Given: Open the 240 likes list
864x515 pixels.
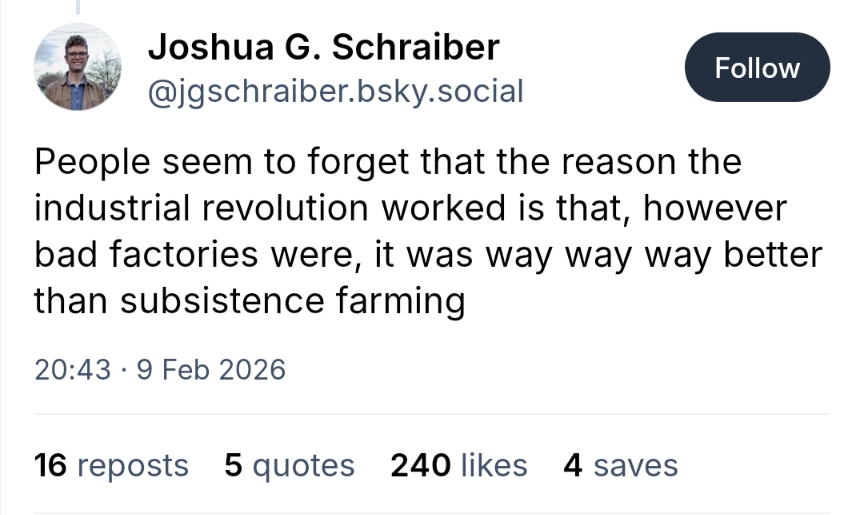Looking at the screenshot, I should [x=458, y=465].
